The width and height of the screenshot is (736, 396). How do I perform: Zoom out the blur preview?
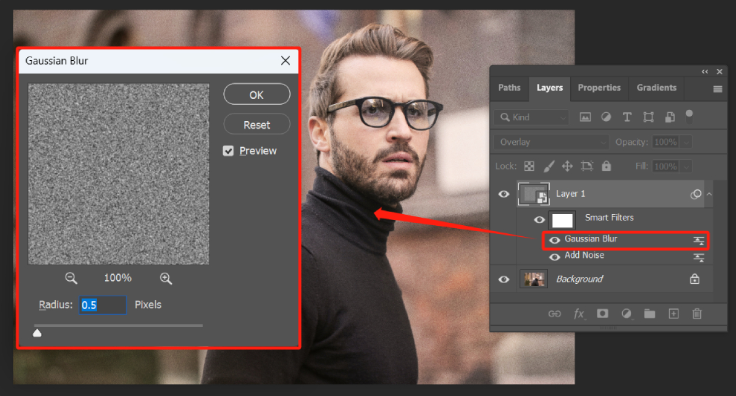(x=71, y=278)
